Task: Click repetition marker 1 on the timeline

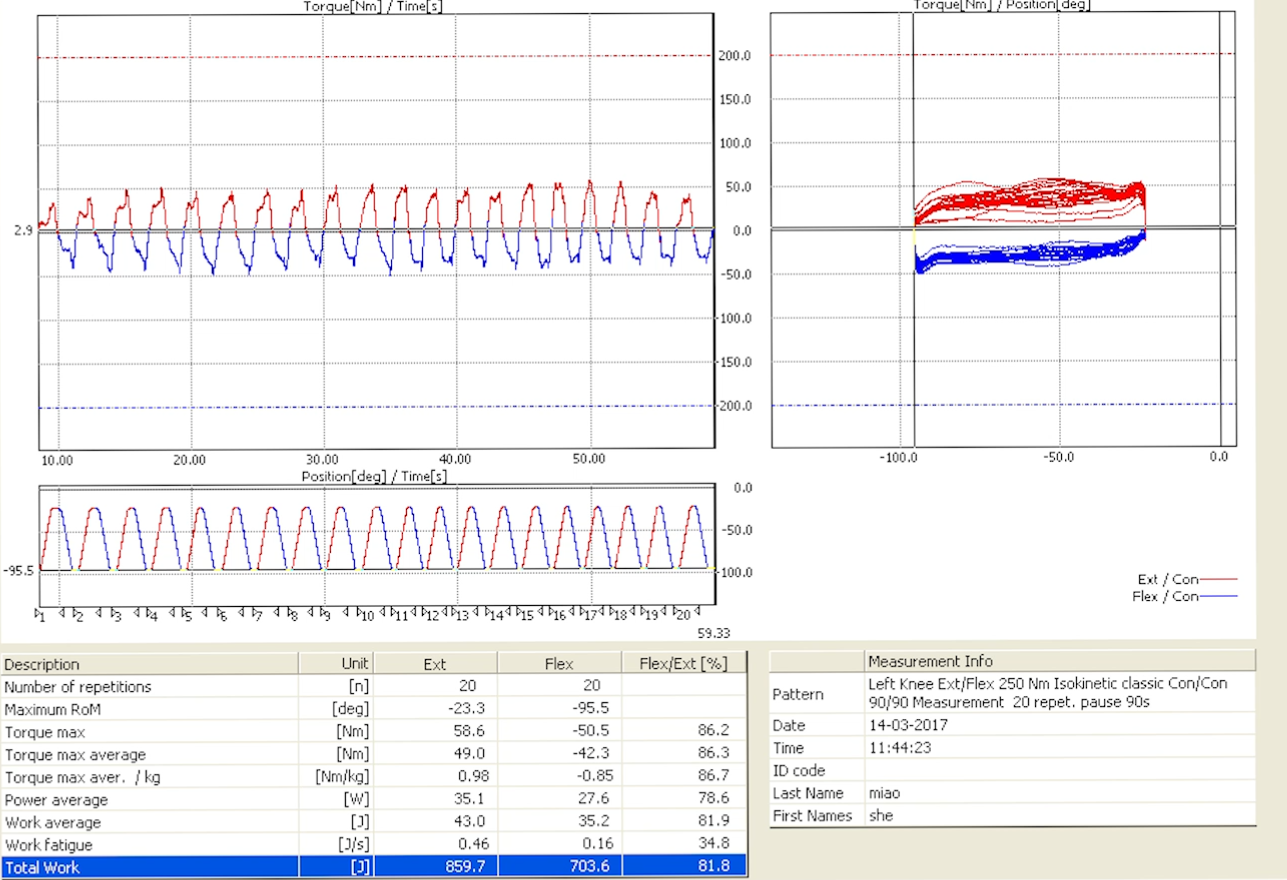Action: click(x=41, y=615)
